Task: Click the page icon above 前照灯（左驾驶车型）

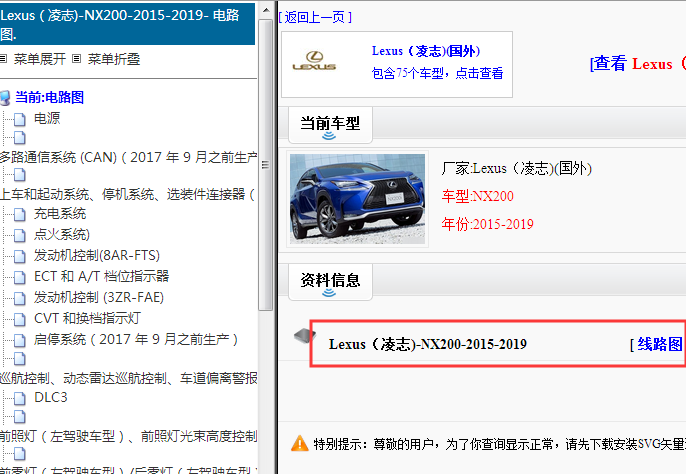Action: (x=19, y=417)
